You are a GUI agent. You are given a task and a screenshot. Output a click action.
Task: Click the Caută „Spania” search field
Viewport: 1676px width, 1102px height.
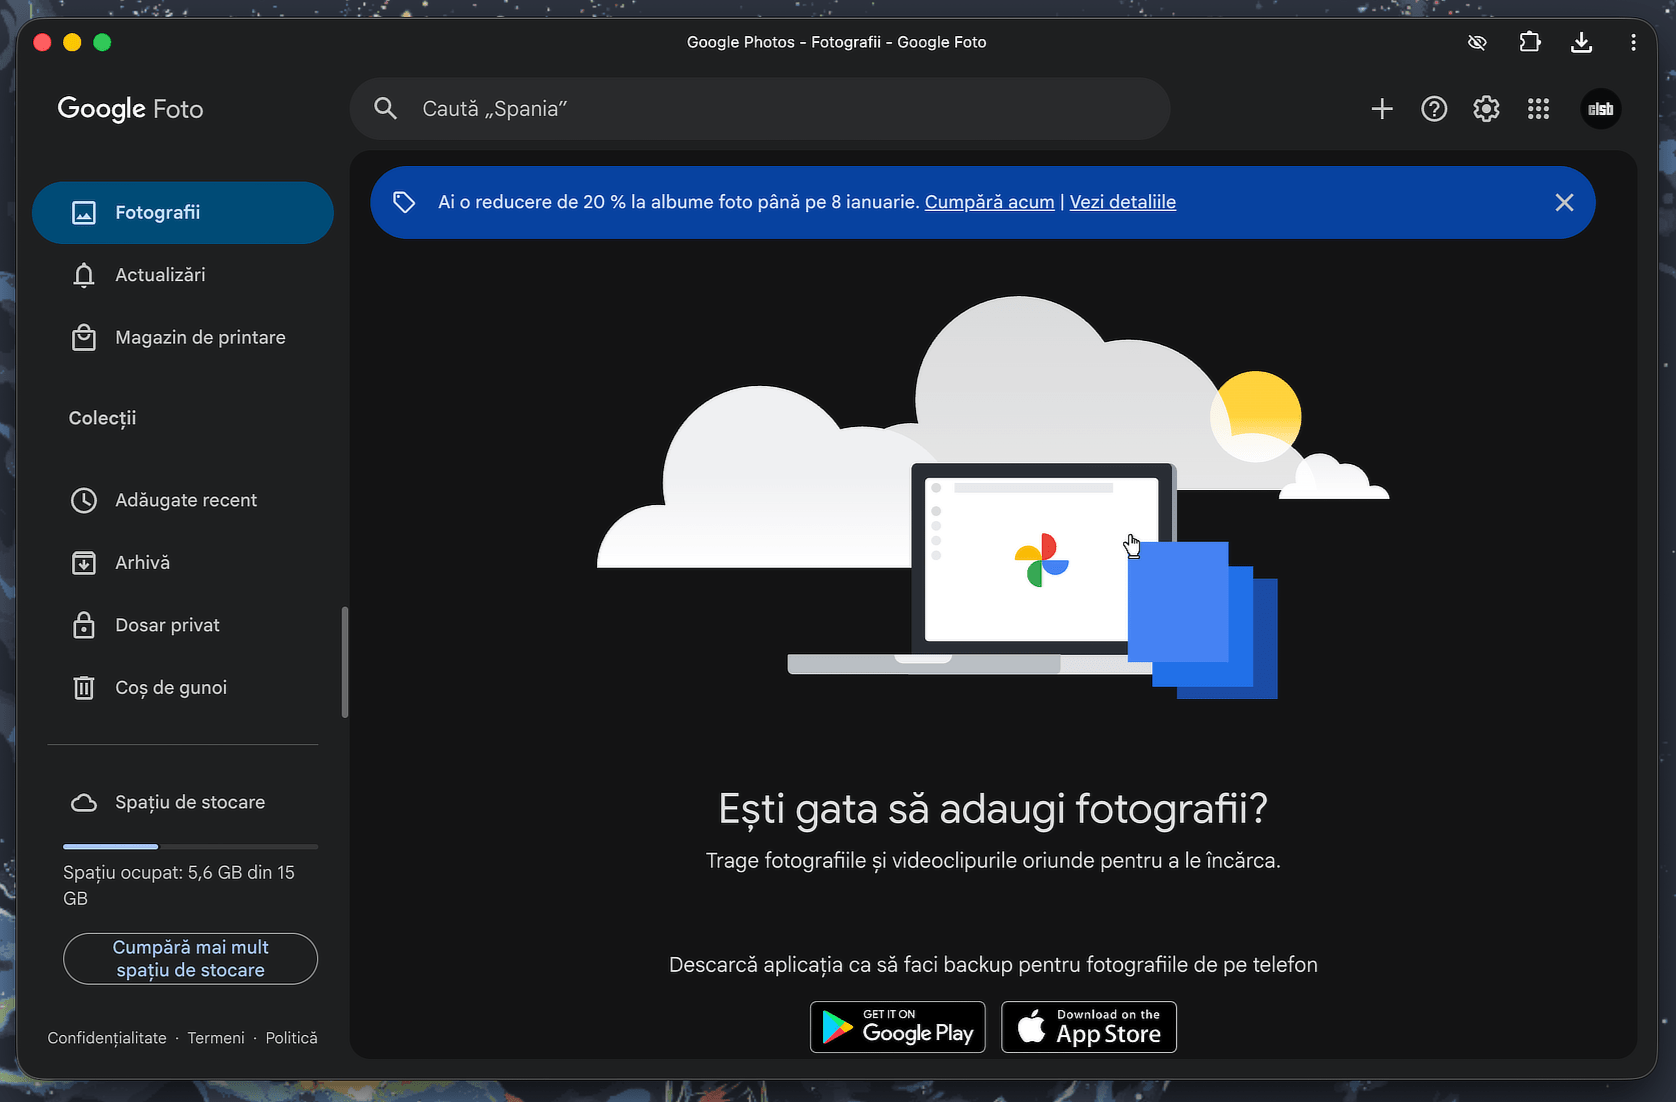click(760, 109)
